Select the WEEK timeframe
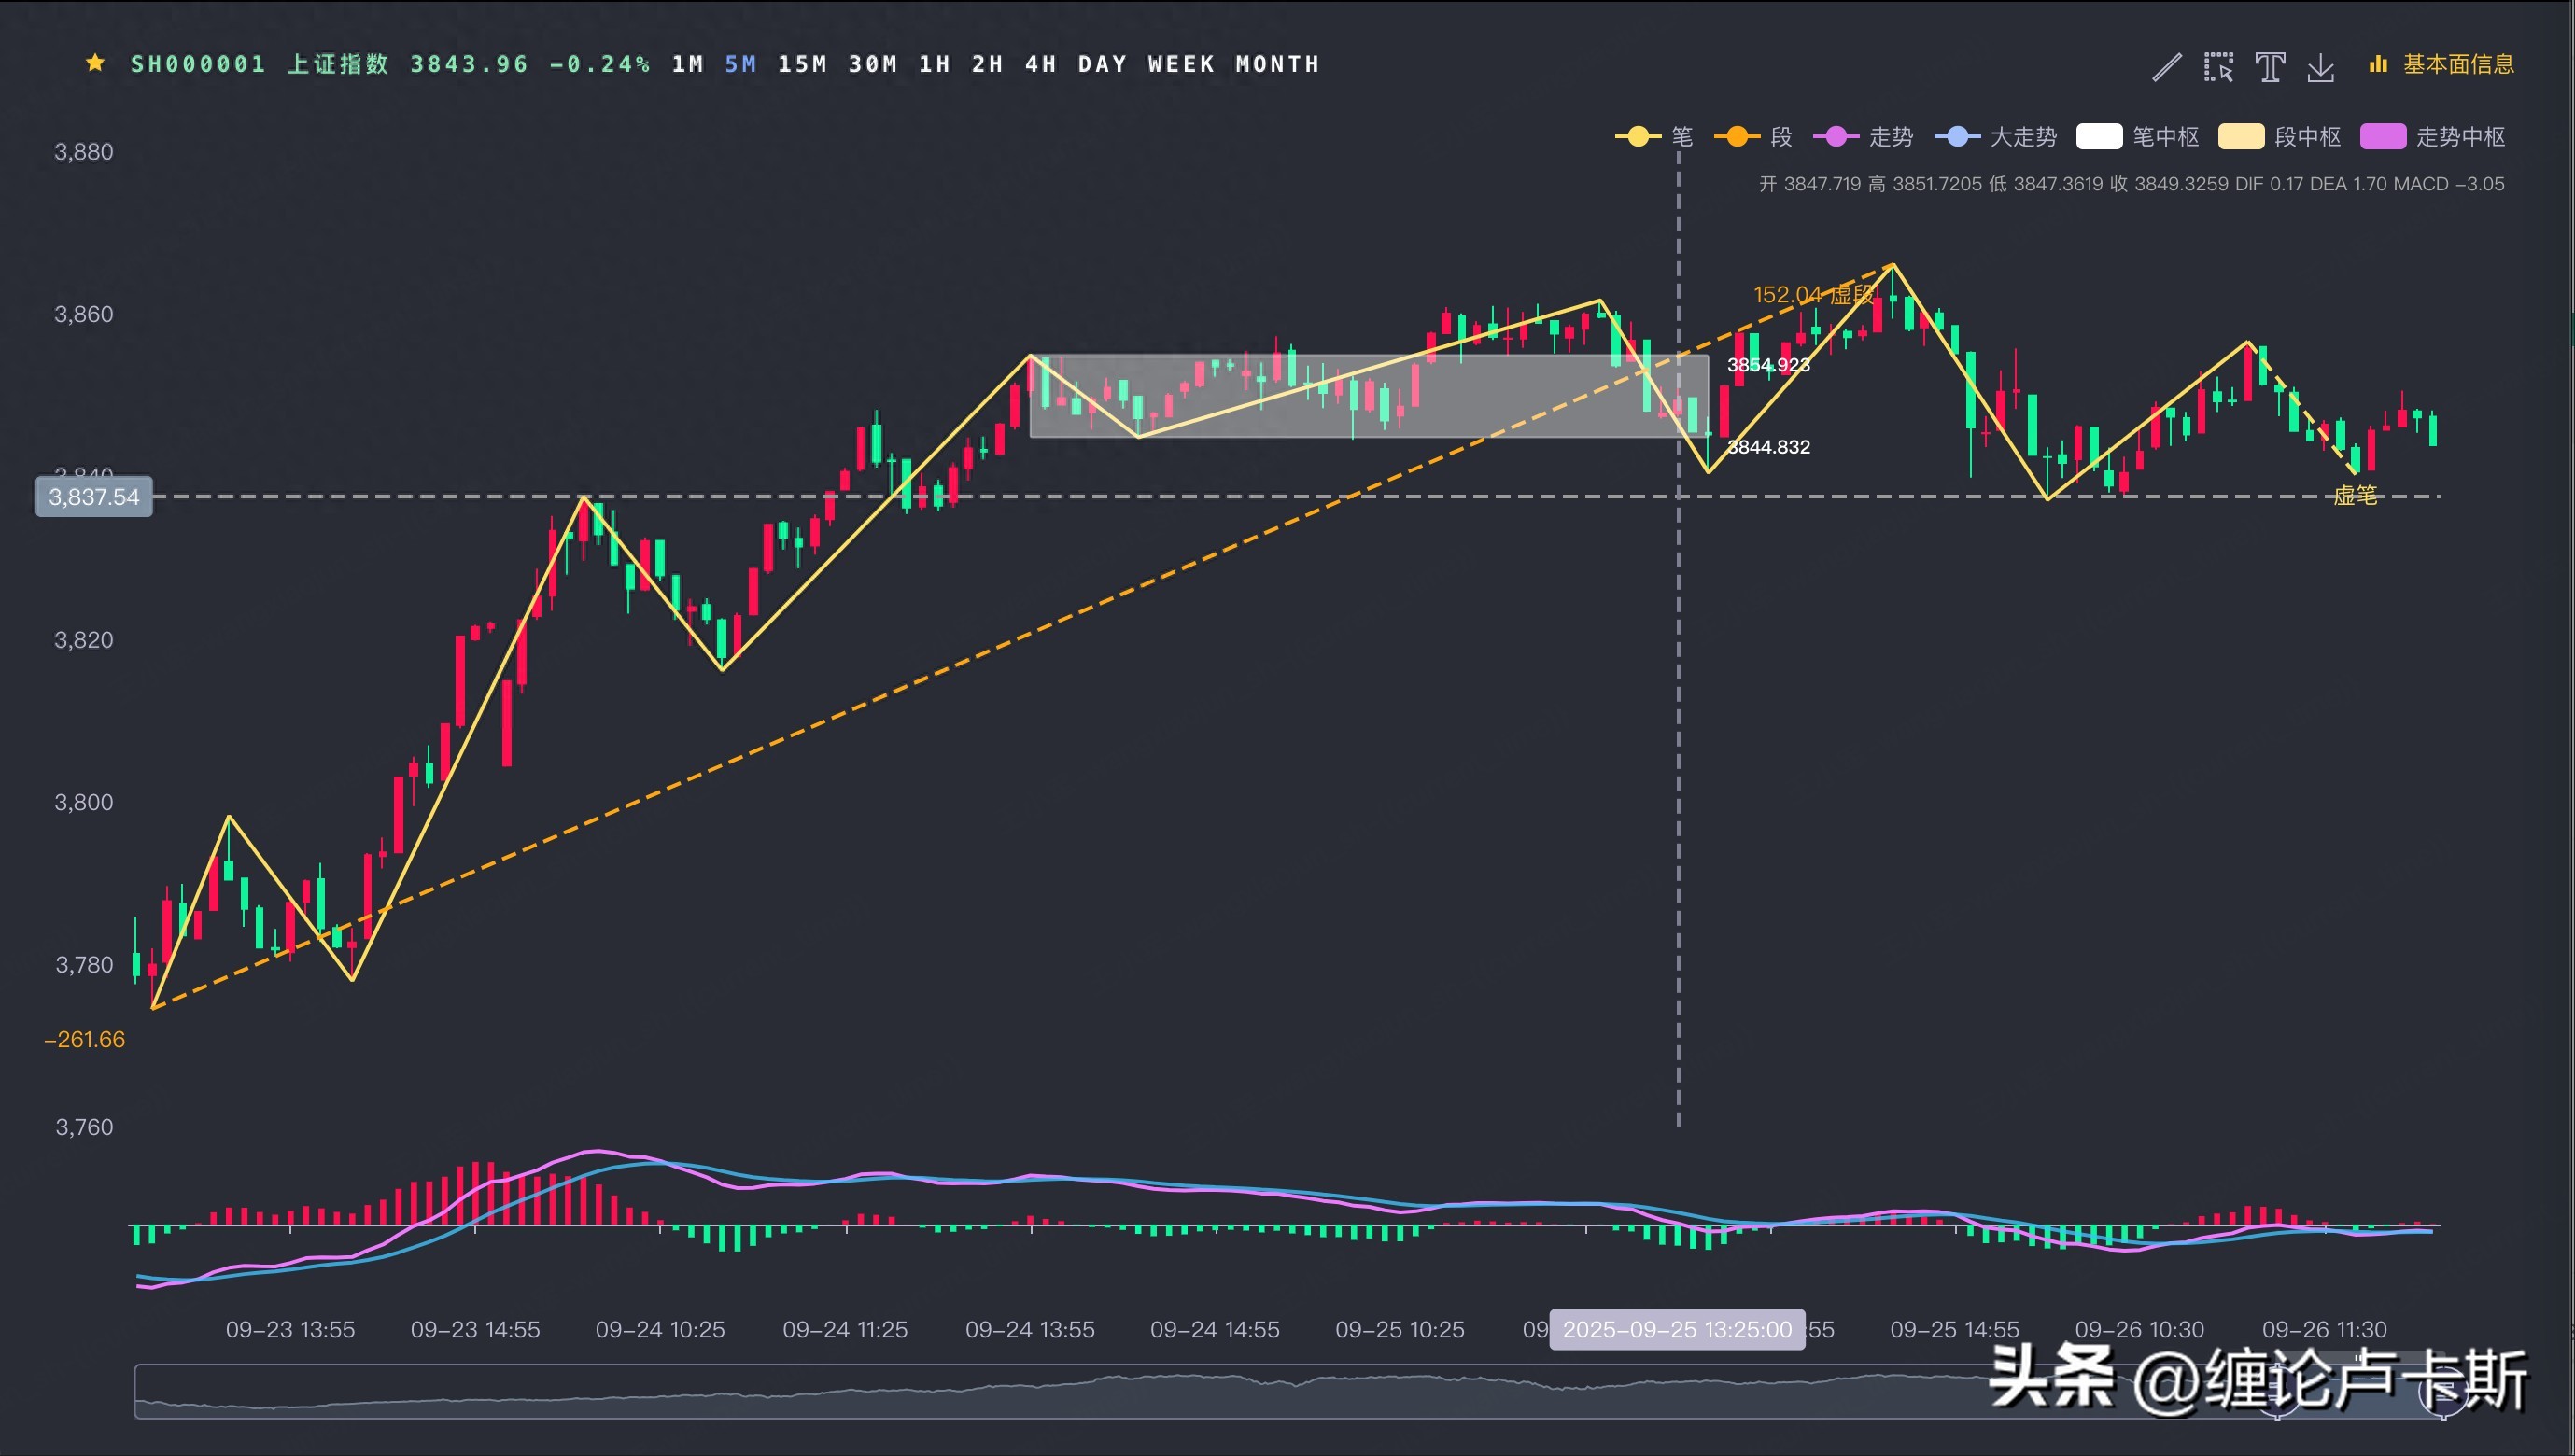Screen dimensions: 2575x1456 point(1181,65)
